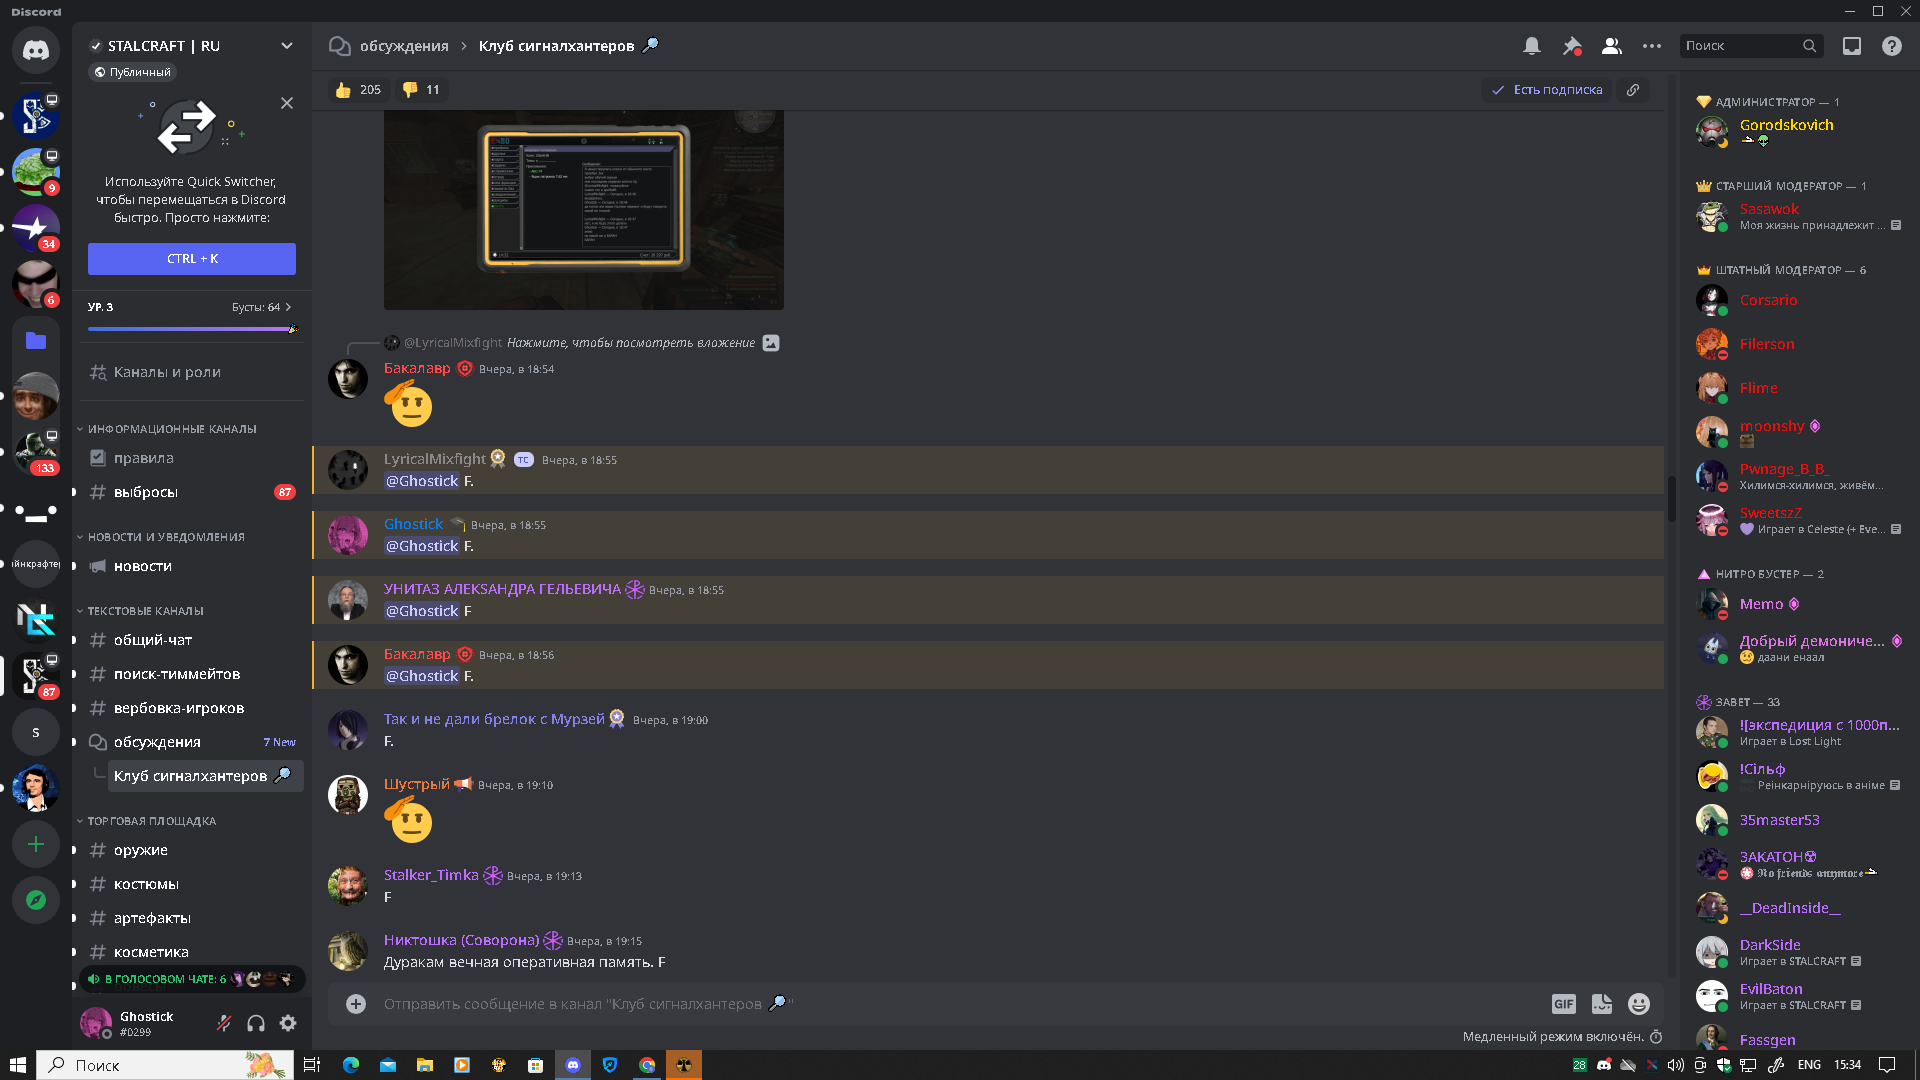The image size is (1920, 1080).
Task: Explore discoverable servers compass icon
Action: coord(36,900)
